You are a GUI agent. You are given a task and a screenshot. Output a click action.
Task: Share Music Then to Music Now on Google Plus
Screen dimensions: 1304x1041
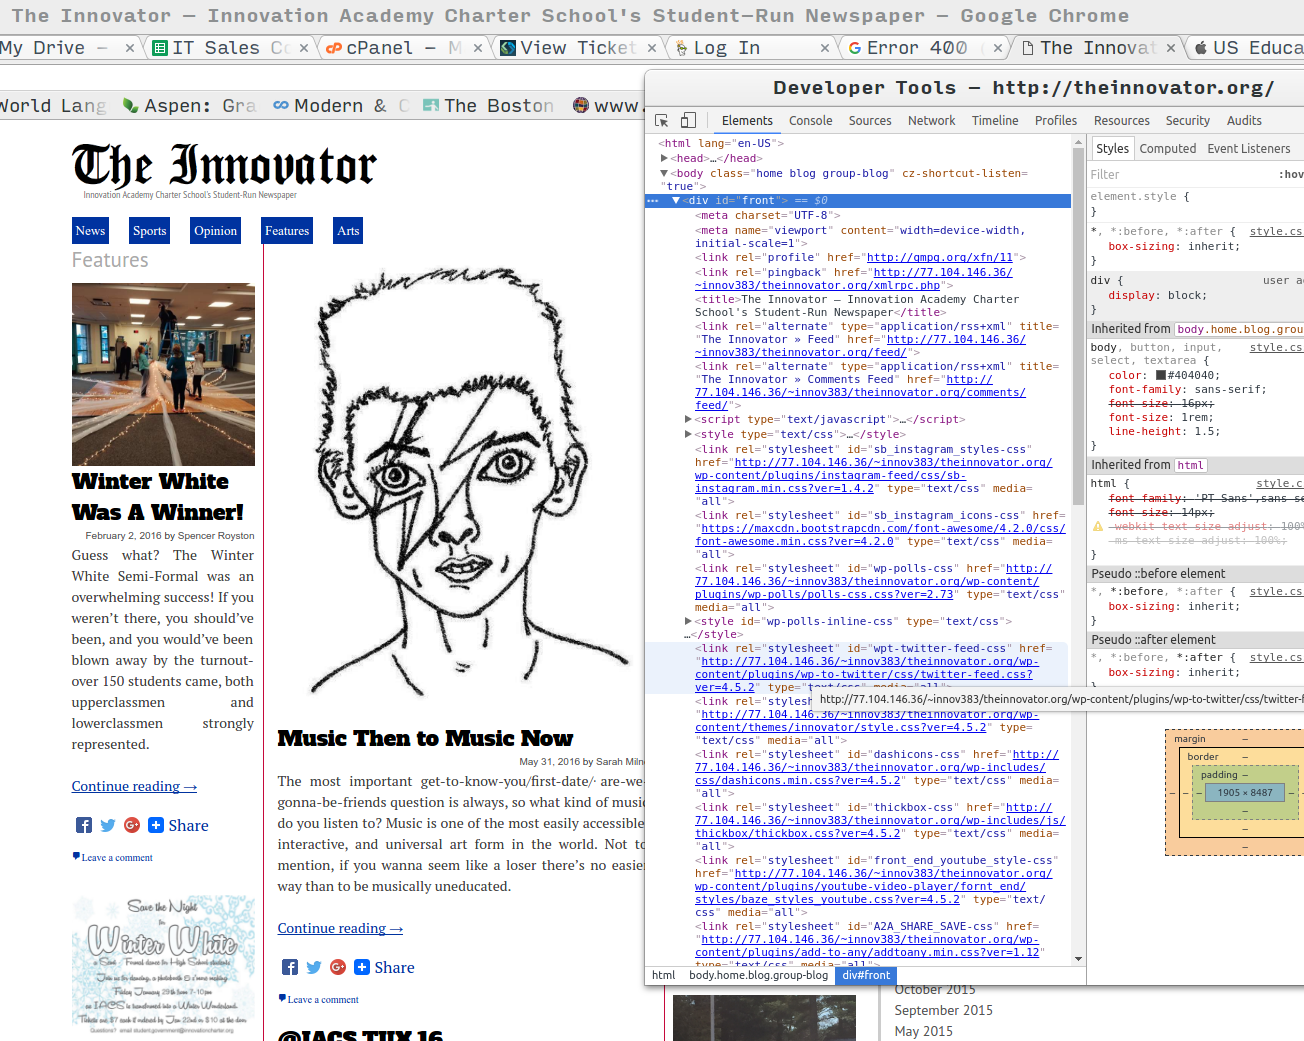[338, 967]
